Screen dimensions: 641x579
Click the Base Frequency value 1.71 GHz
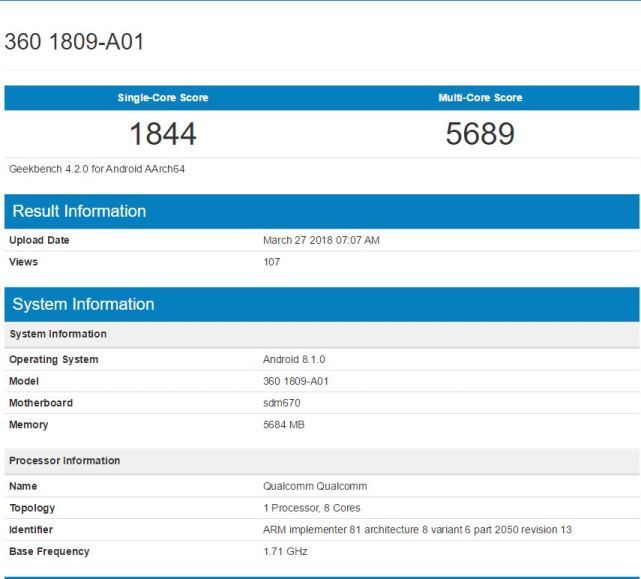[285, 551]
